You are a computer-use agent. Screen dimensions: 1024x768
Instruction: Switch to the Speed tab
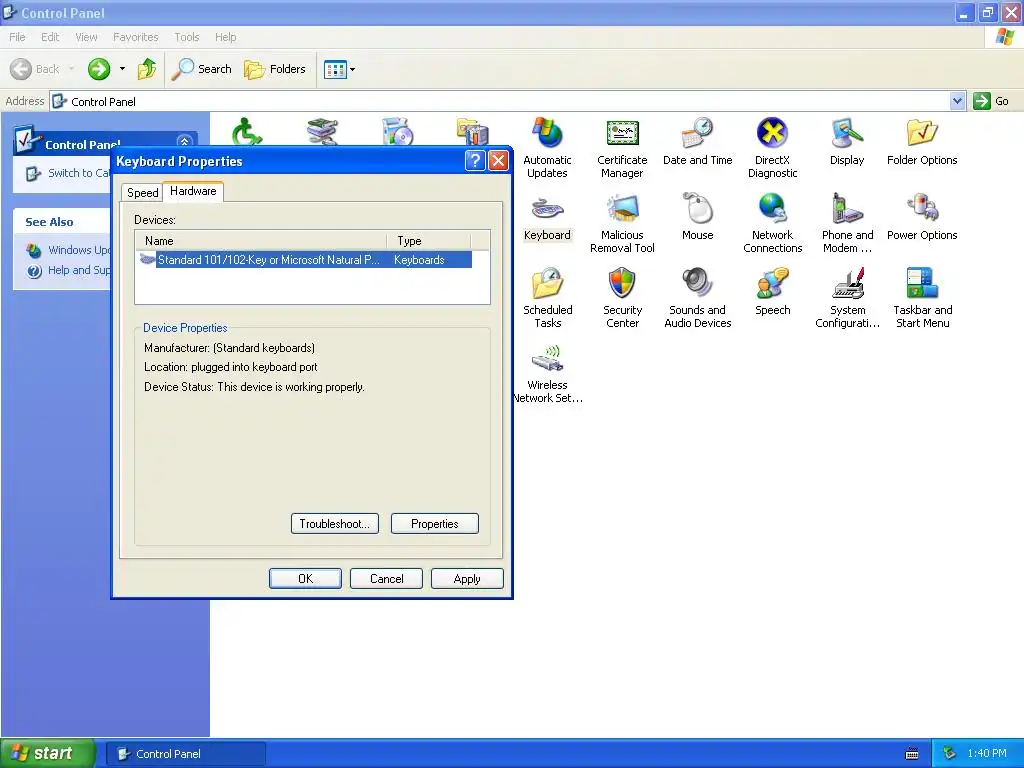[142, 193]
